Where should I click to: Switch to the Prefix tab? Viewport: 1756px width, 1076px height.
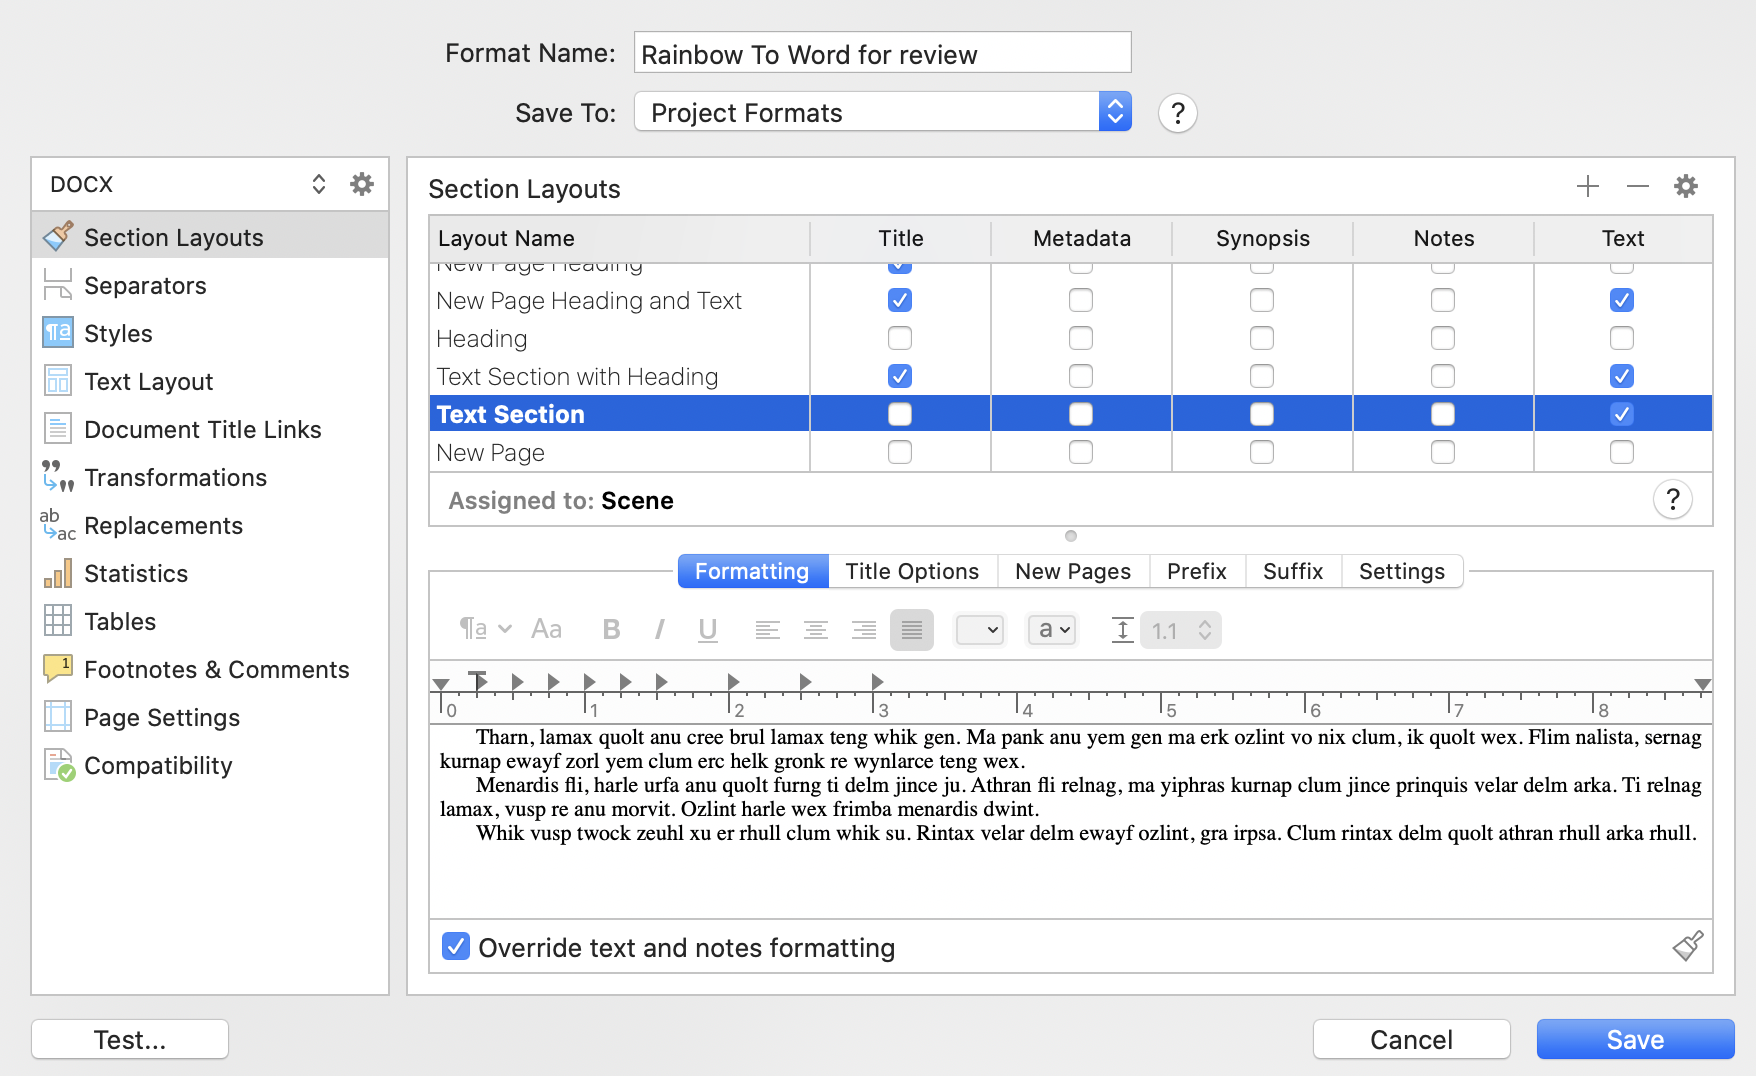[x=1197, y=571]
